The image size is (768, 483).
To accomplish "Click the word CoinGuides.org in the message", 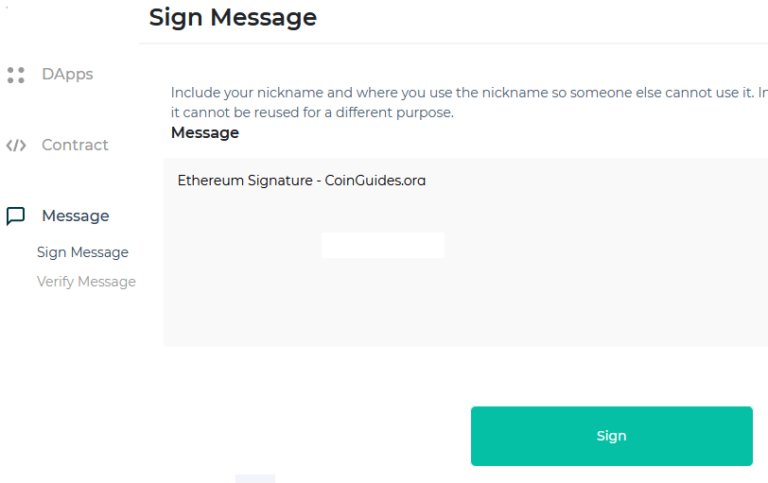I will tap(375, 181).
